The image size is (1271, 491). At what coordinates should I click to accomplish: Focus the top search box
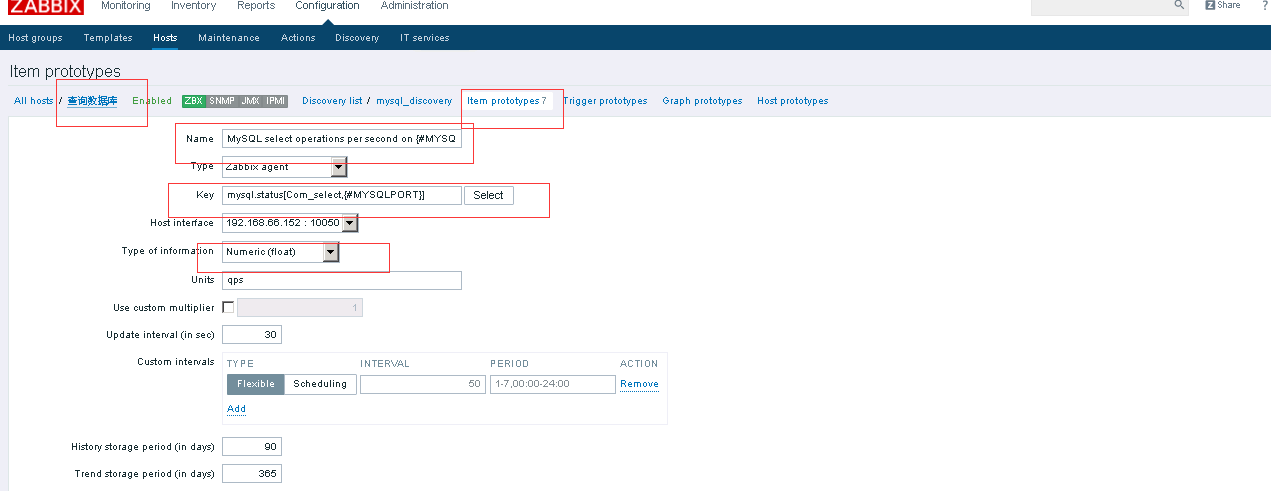(1101, 6)
